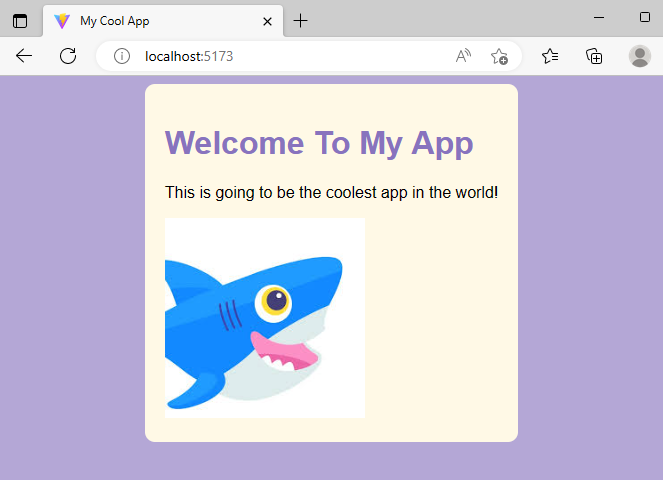Open the Favorites list
This screenshot has height=480, width=663.
coord(550,56)
